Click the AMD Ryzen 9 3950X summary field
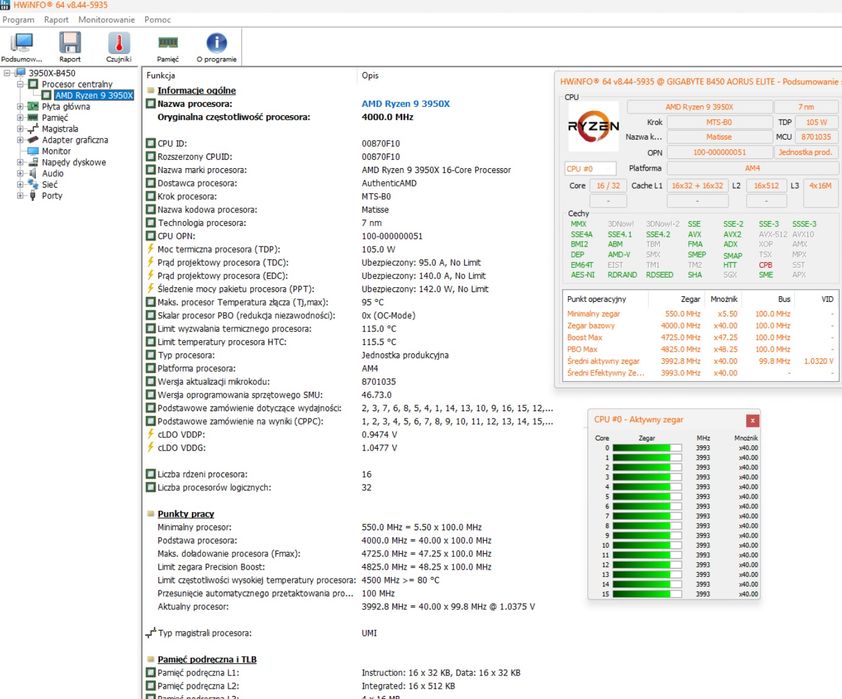842x699 pixels. tap(699, 107)
